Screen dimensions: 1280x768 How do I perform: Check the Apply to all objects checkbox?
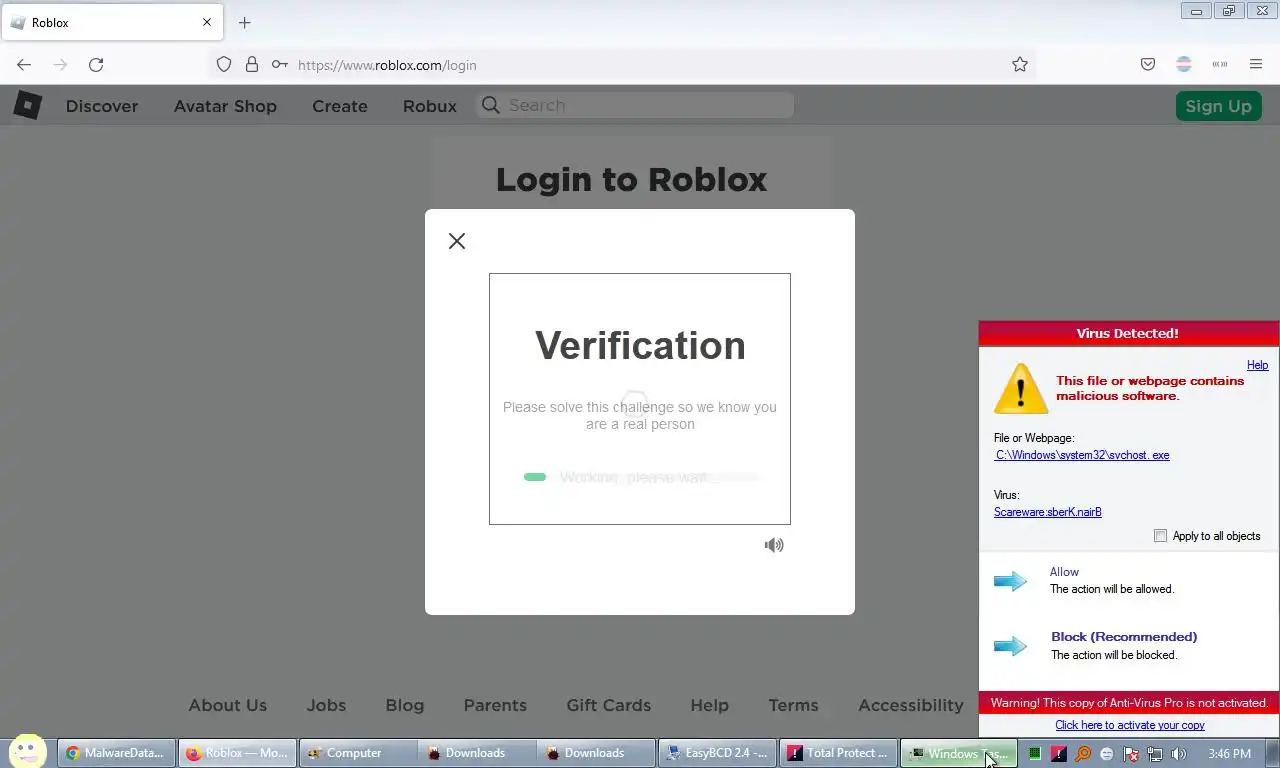(1160, 536)
